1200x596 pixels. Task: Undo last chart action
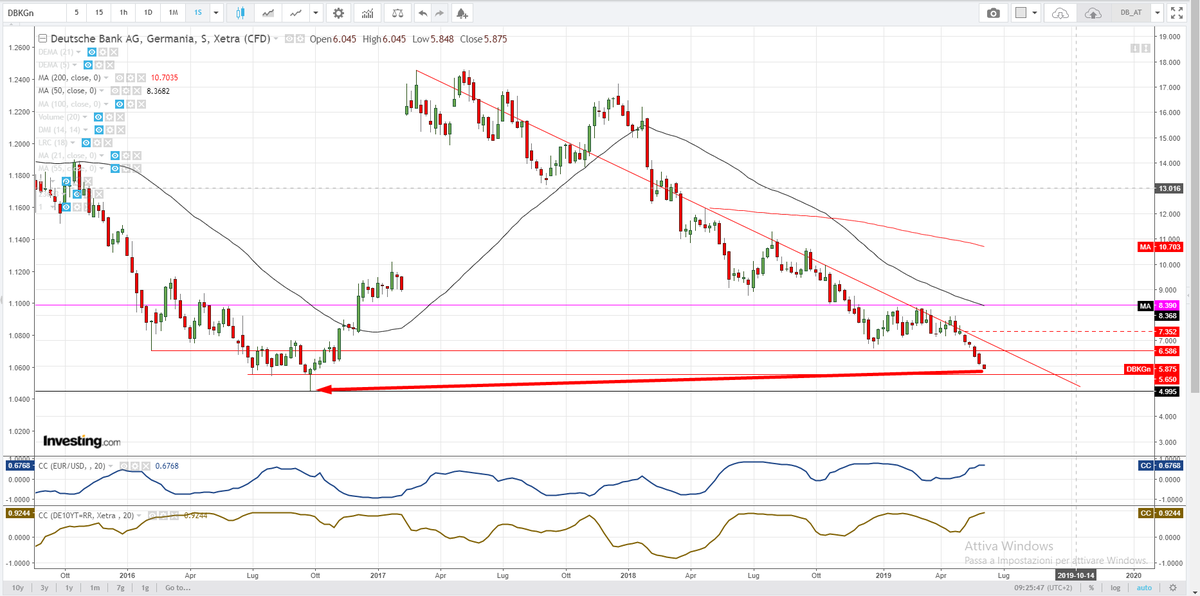pos(423,13)
